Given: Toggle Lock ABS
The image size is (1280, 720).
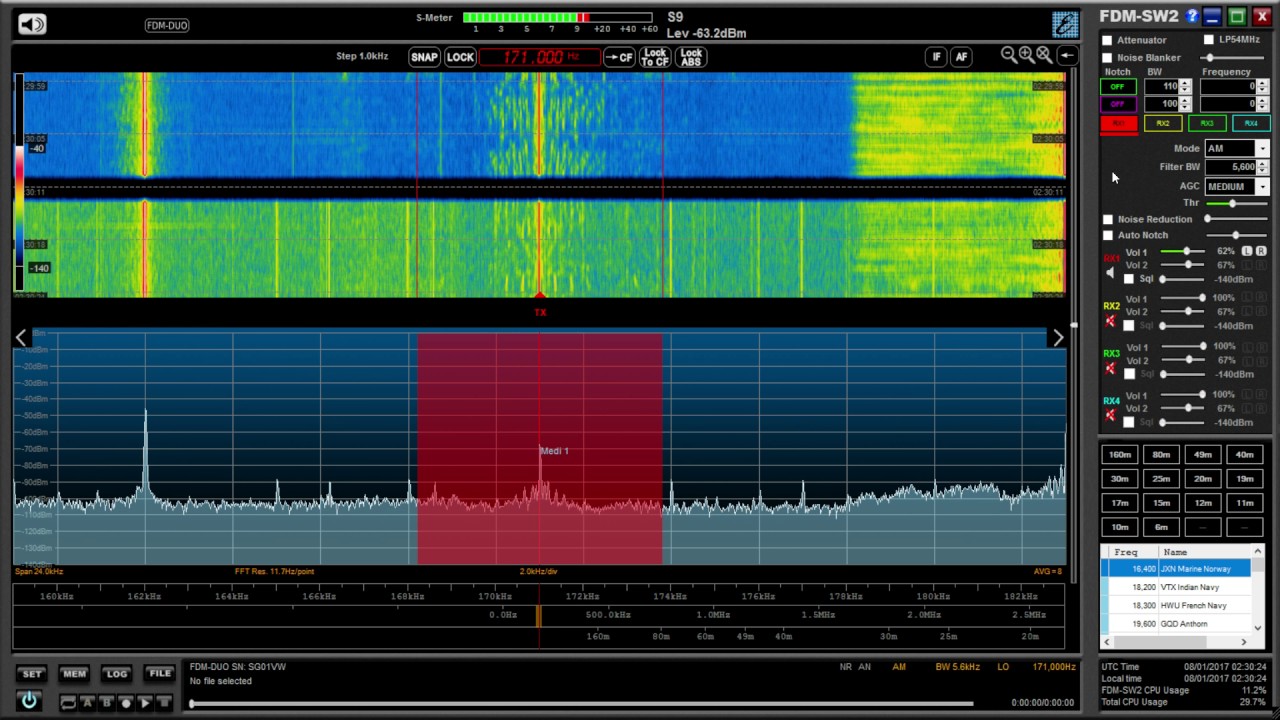Looking at the screenshot, I should [691, 57].
